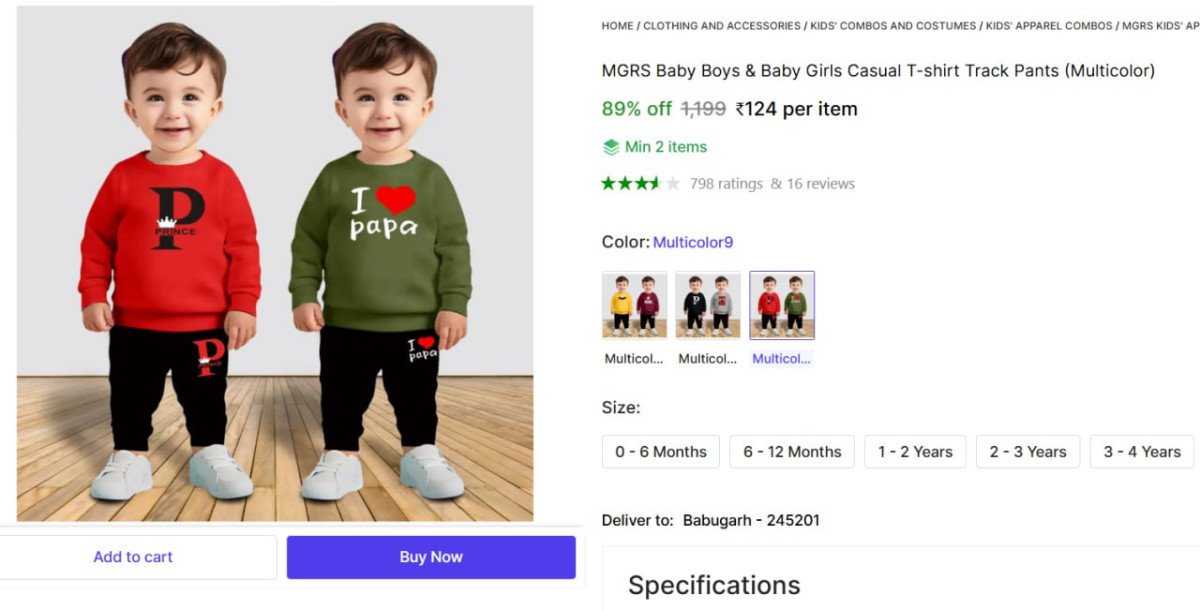Click the Babugarh - 245201 delivery location
The image size is (1200, 610).
pos(751,520)
